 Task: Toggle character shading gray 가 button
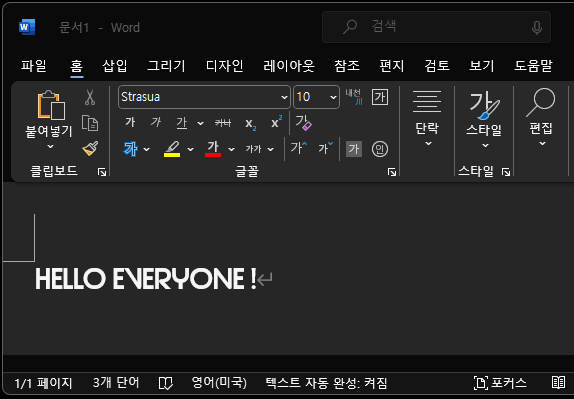354,149
